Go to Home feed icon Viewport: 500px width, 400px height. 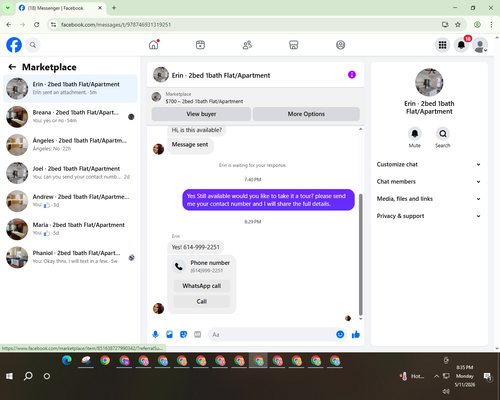coord(154,45)
